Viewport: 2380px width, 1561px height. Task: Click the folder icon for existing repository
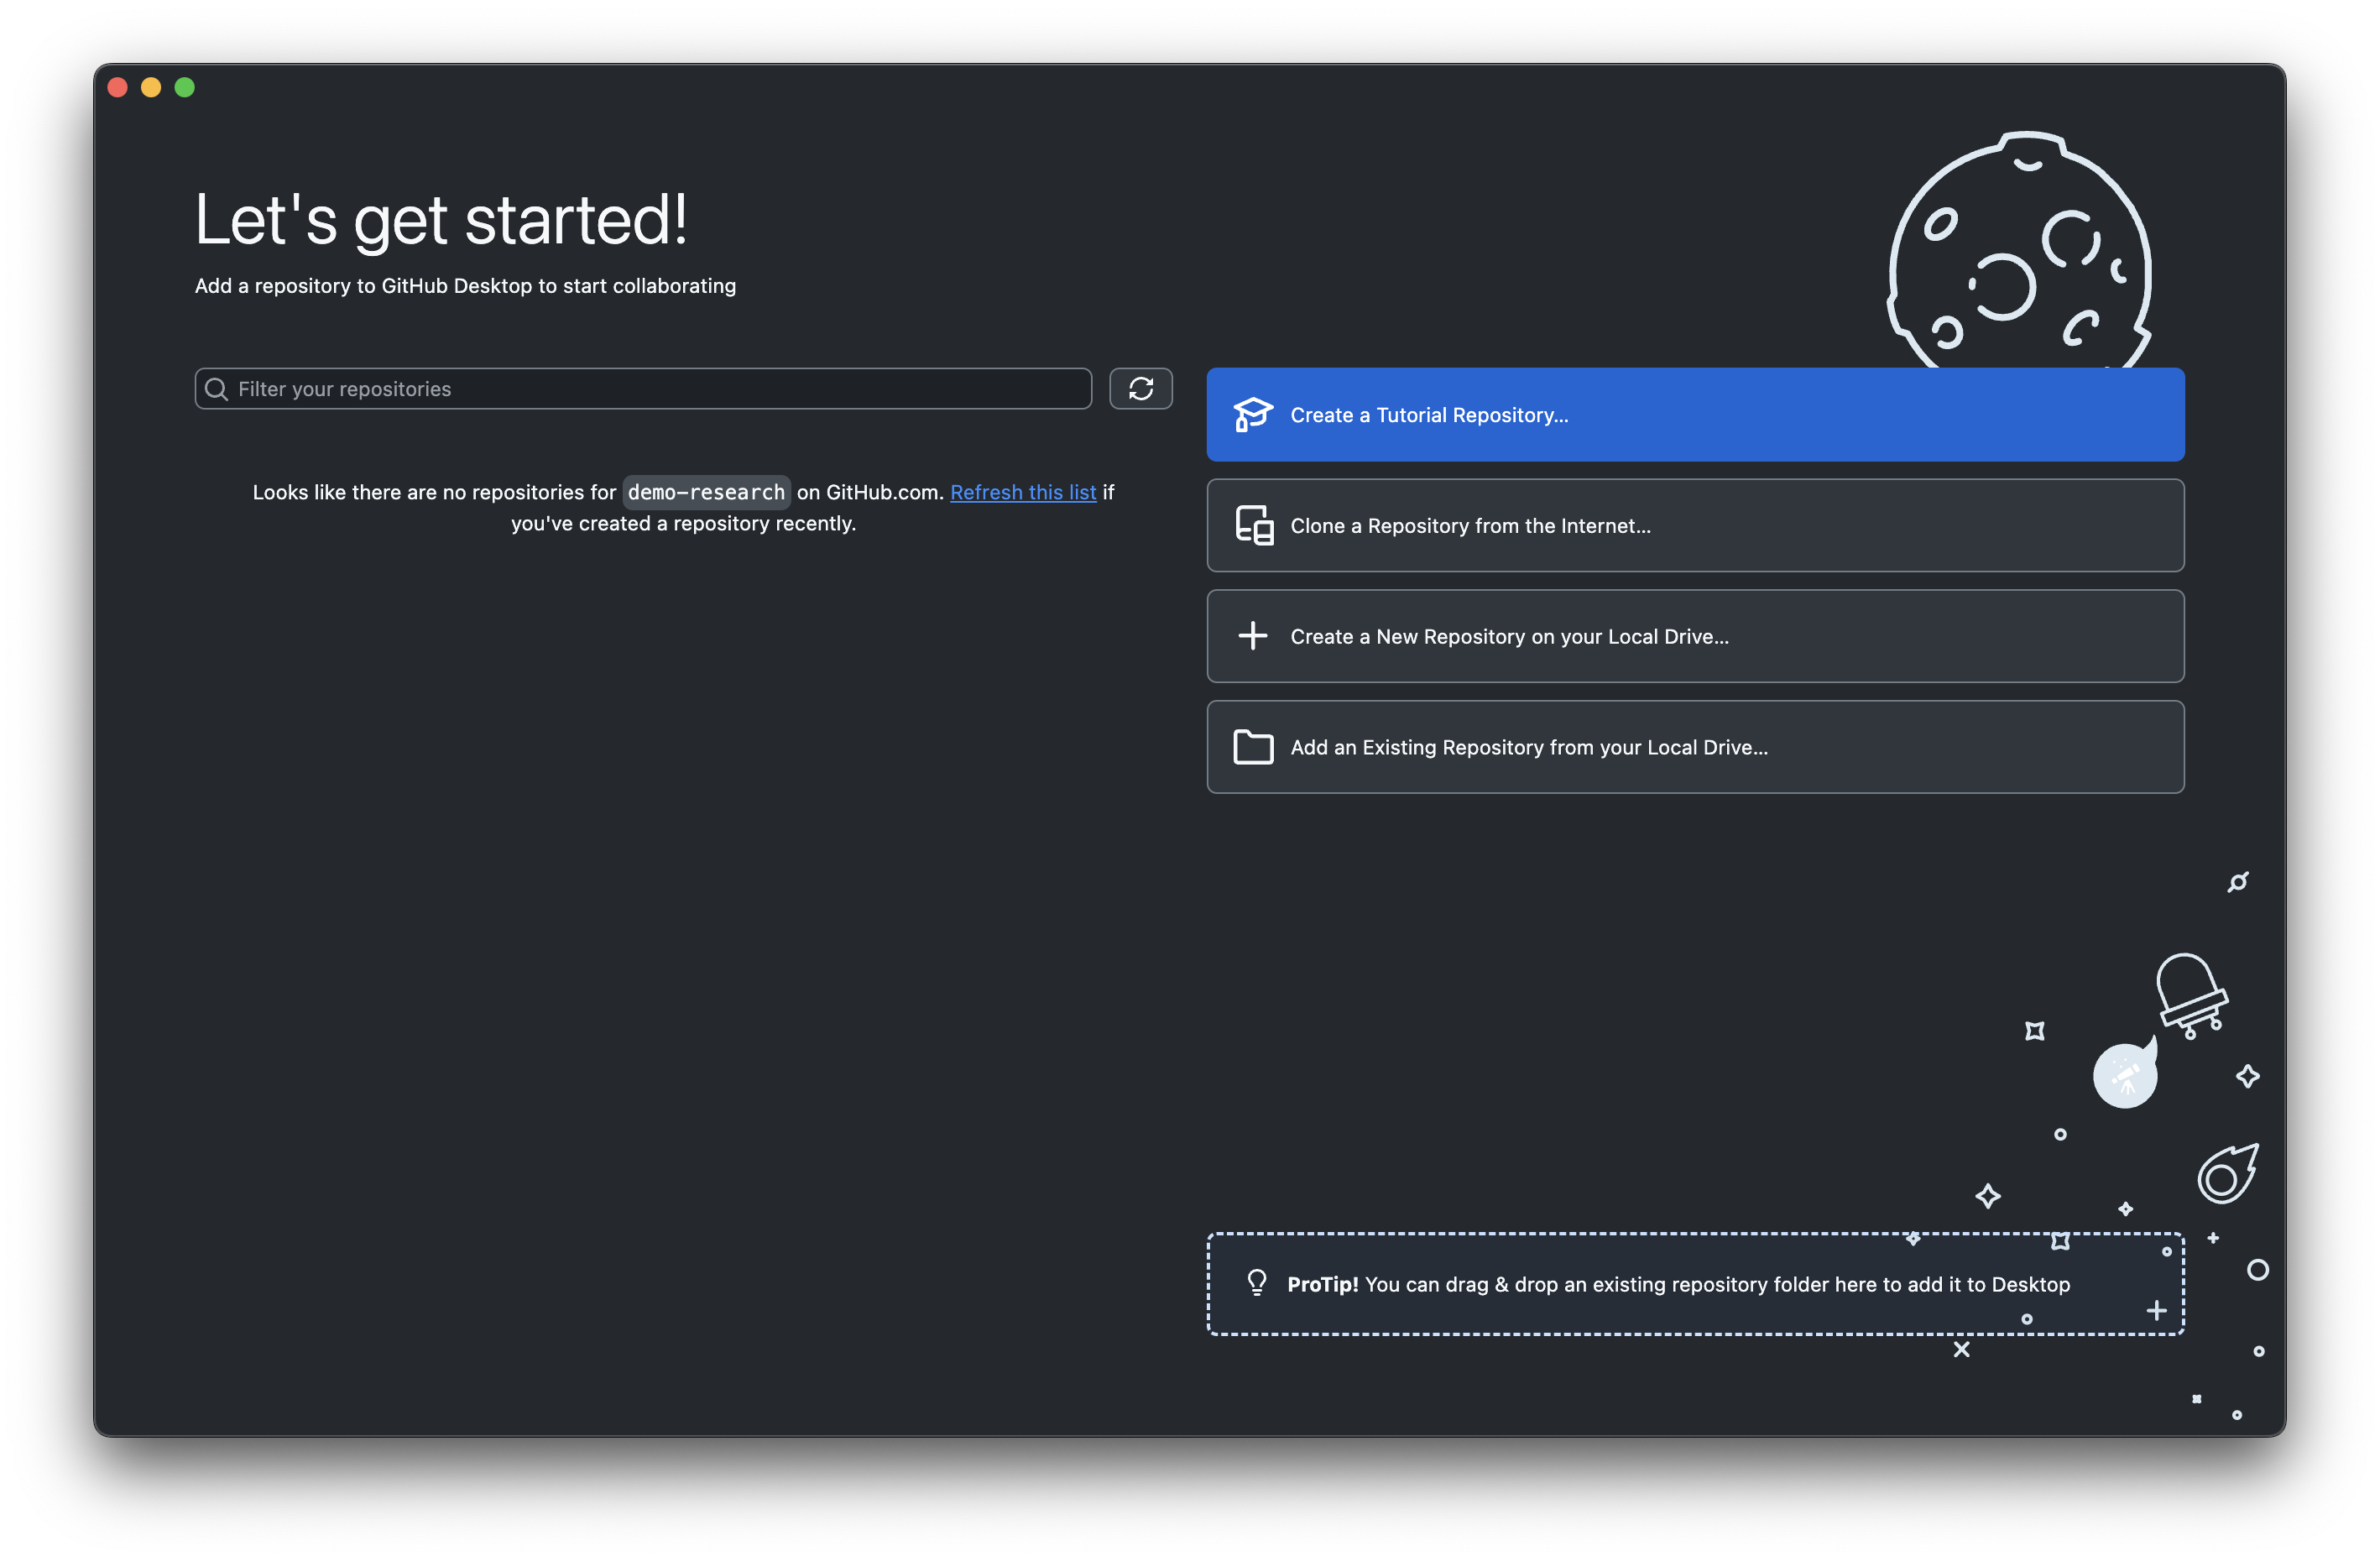pyautogui.click(x=1252, y=747)
